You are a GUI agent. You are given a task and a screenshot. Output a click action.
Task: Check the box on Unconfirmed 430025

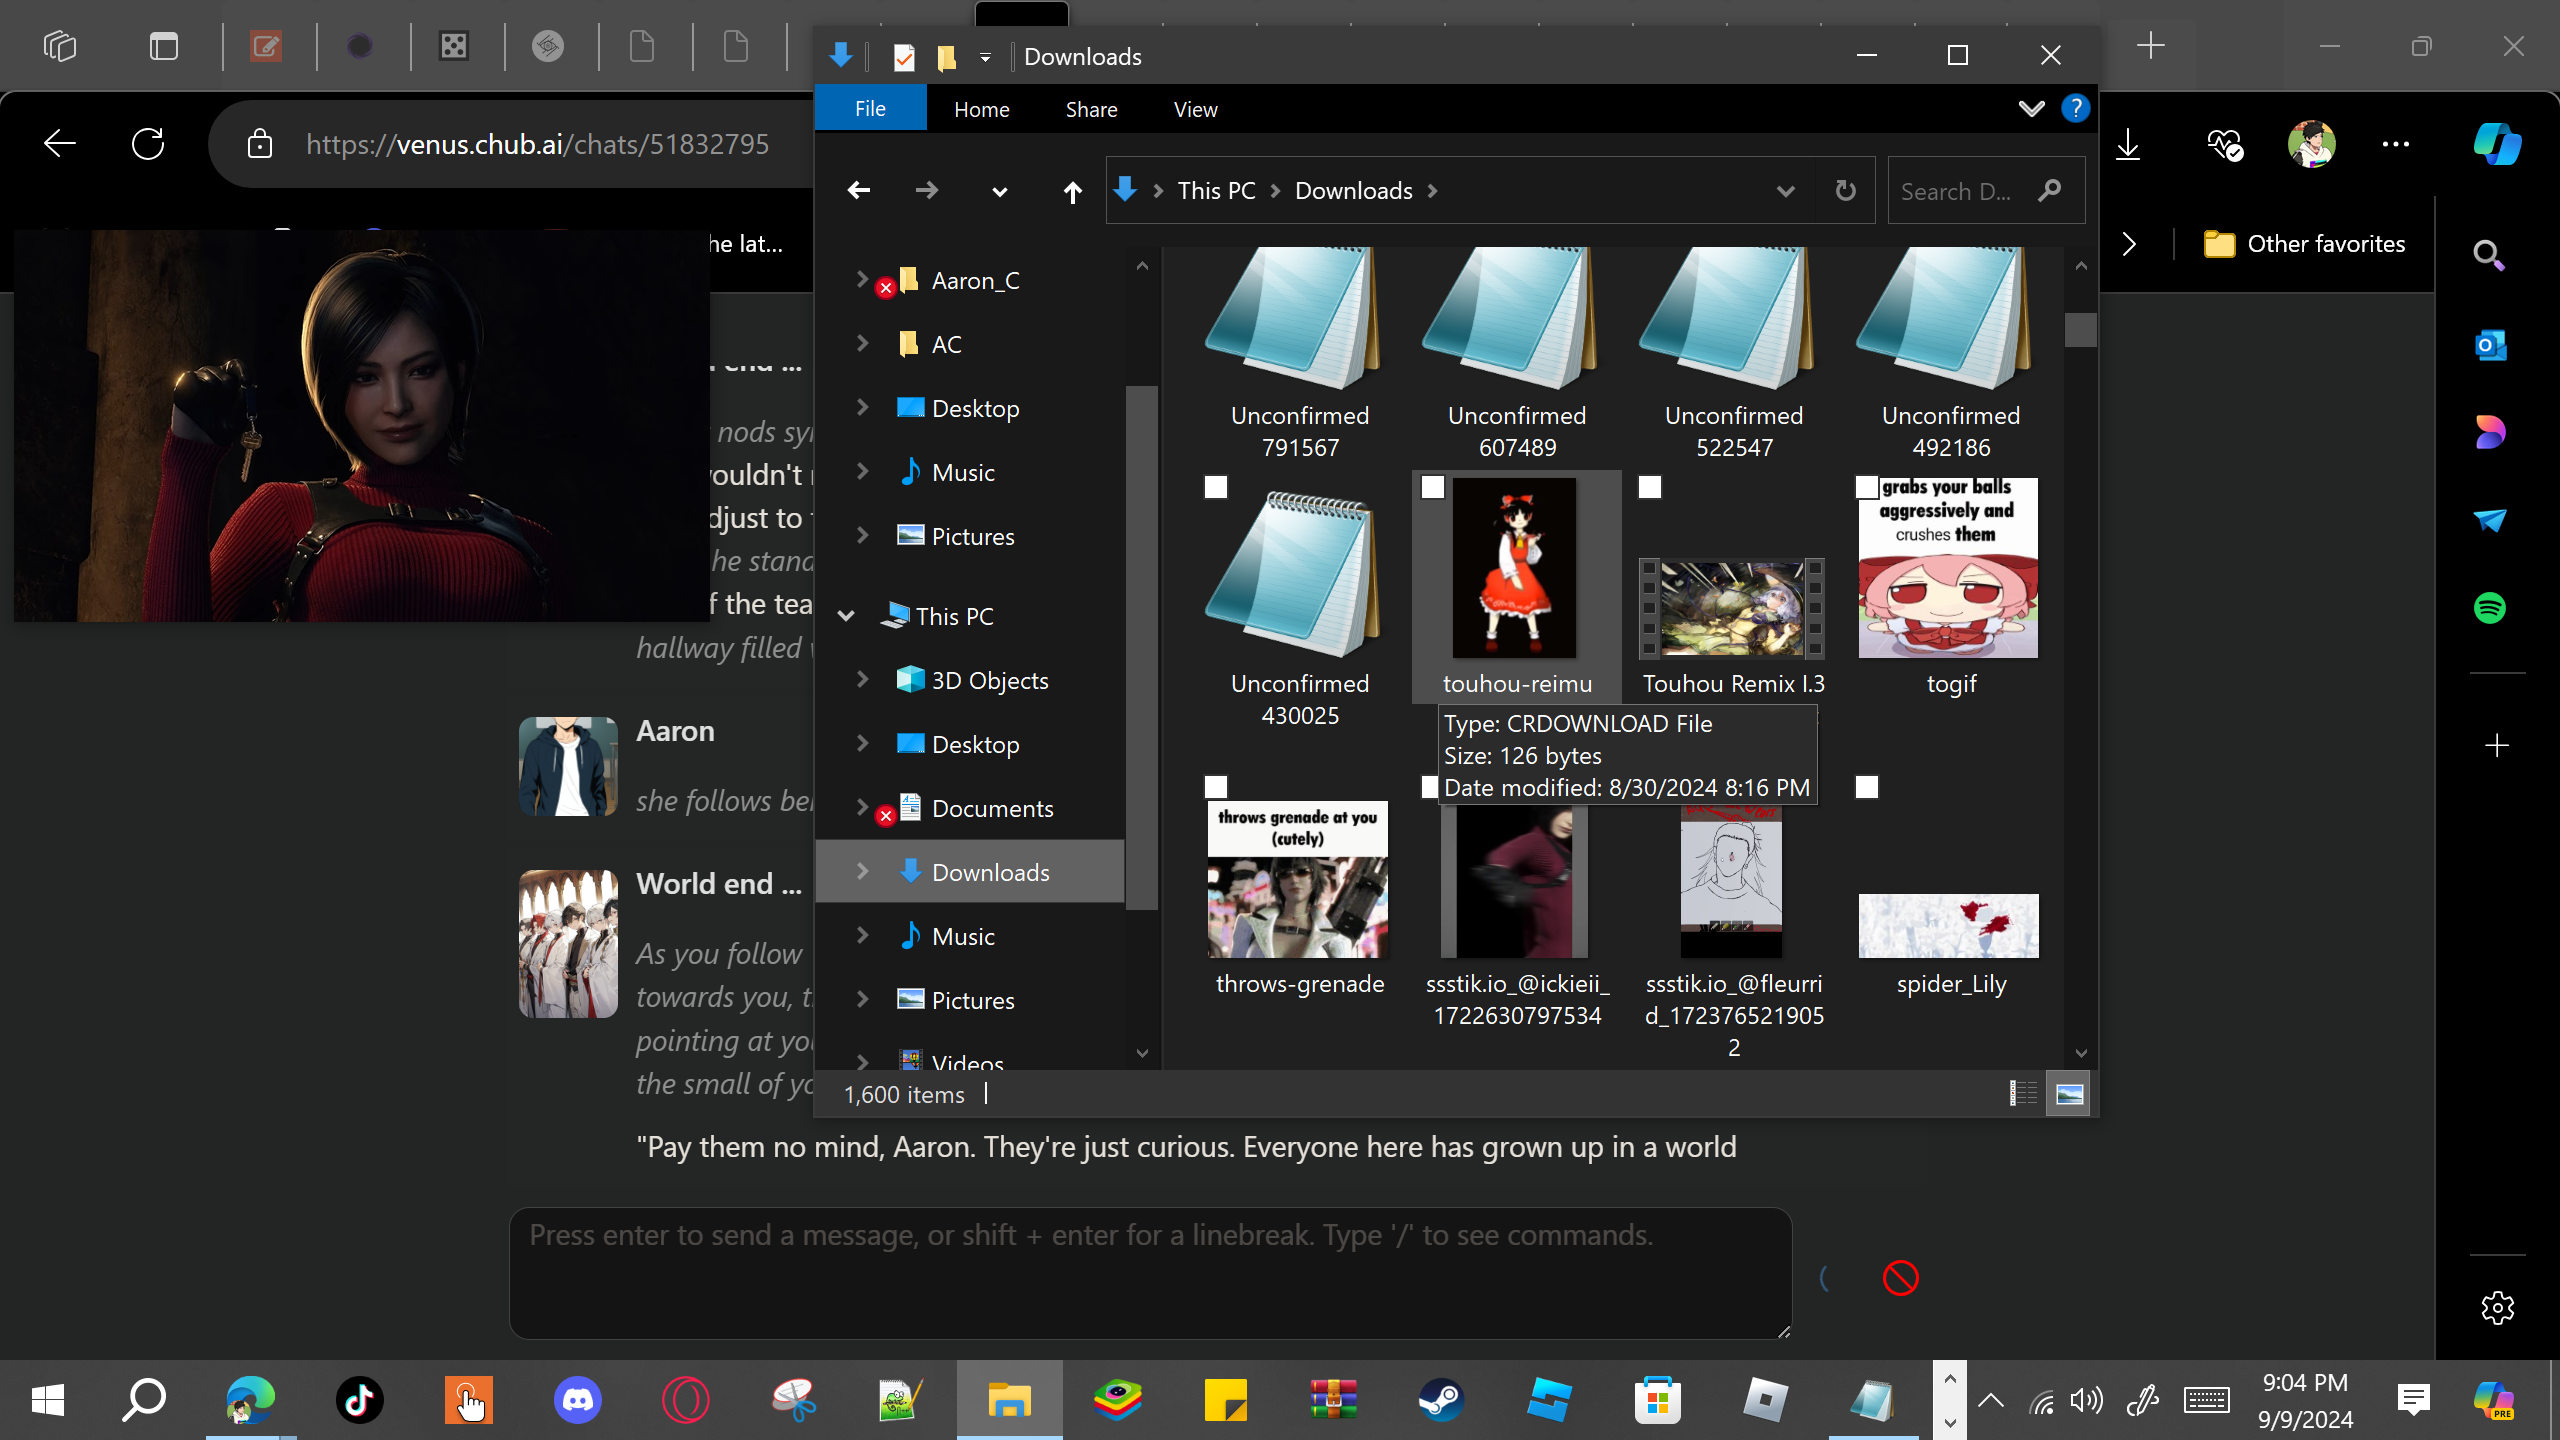click(1215, 487)
